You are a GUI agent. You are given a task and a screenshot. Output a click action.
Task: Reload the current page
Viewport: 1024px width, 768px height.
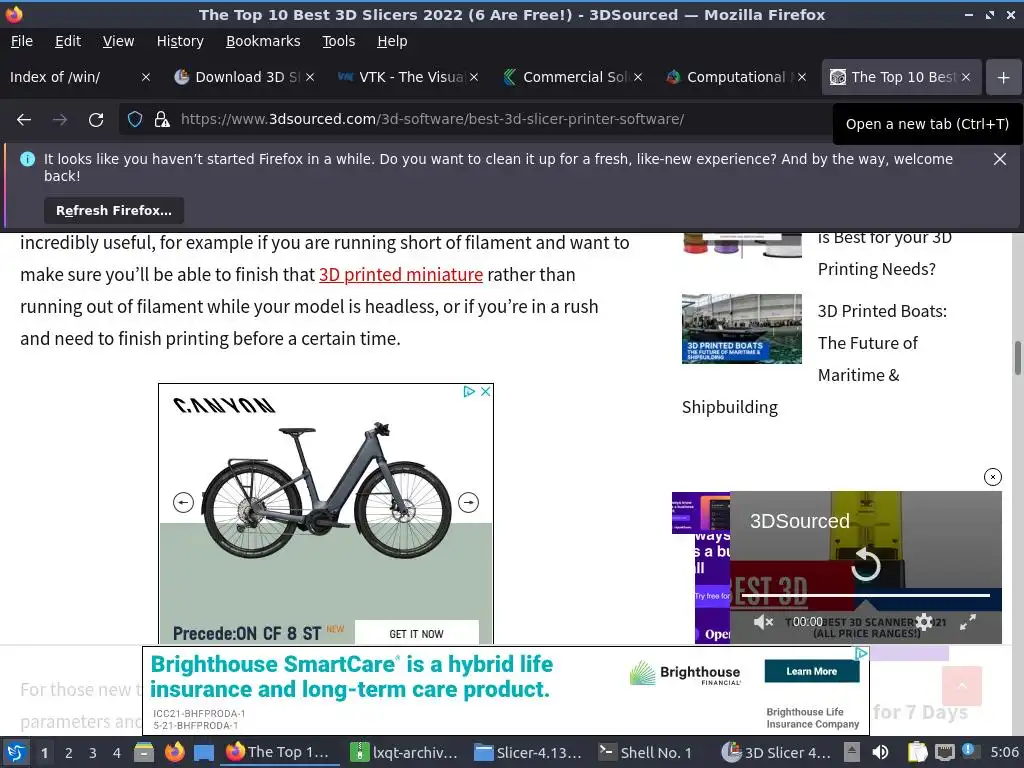point(96,120)
